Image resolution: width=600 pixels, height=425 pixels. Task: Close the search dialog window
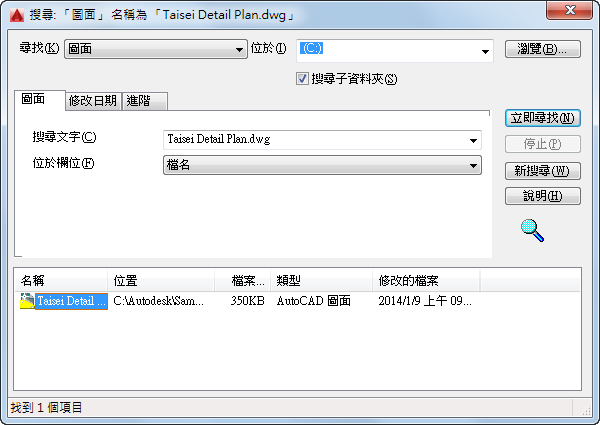point(569,10)
